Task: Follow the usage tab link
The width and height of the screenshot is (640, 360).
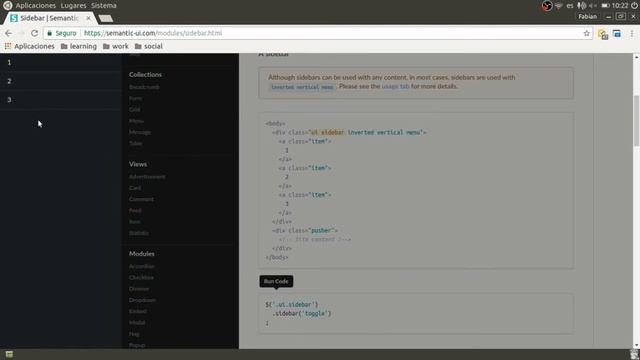Action: [x=395, y=86]
